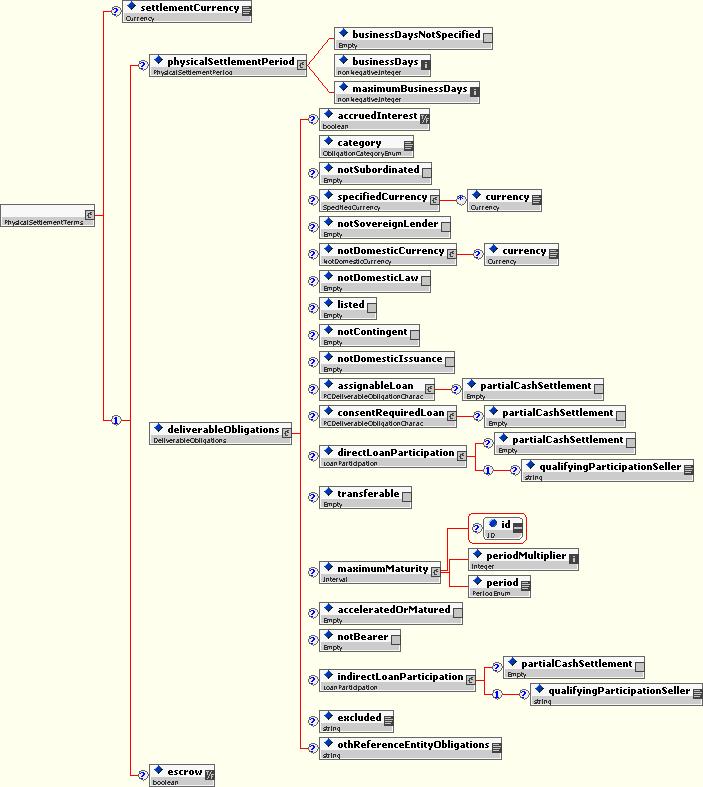This screenshot has width=703, height=787.
Task: Click the string type icon on excluded
Action: pos(388,720)
